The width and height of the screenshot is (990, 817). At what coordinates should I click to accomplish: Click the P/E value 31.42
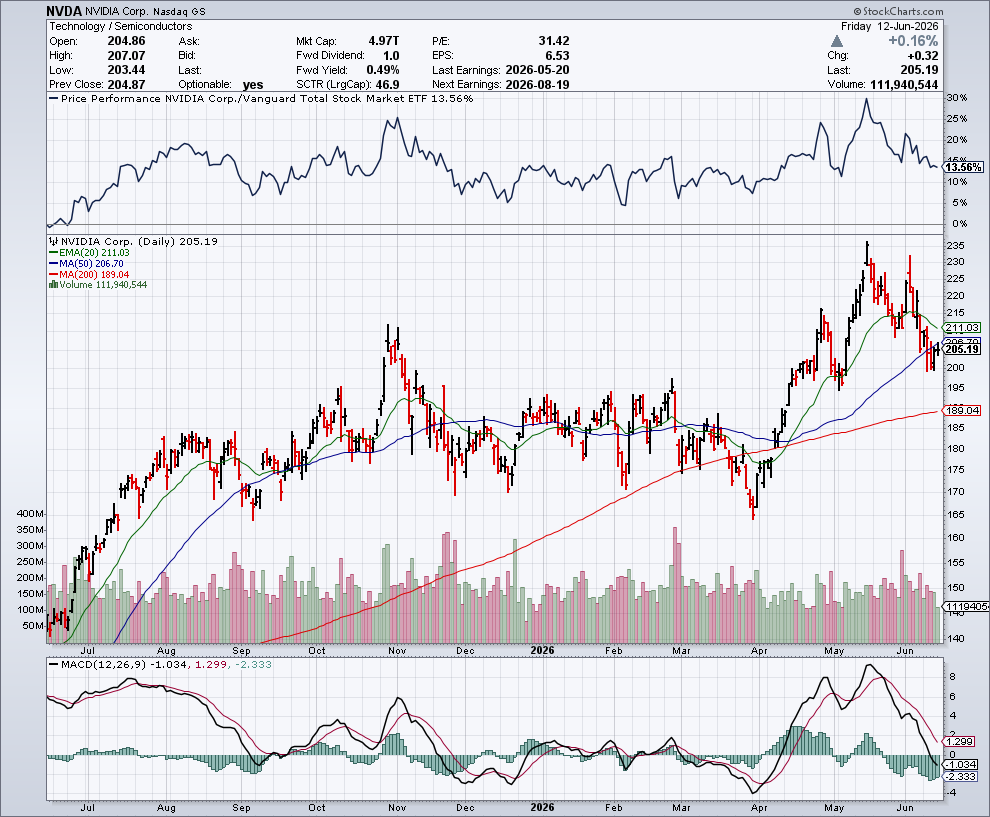tap(554, 41)
